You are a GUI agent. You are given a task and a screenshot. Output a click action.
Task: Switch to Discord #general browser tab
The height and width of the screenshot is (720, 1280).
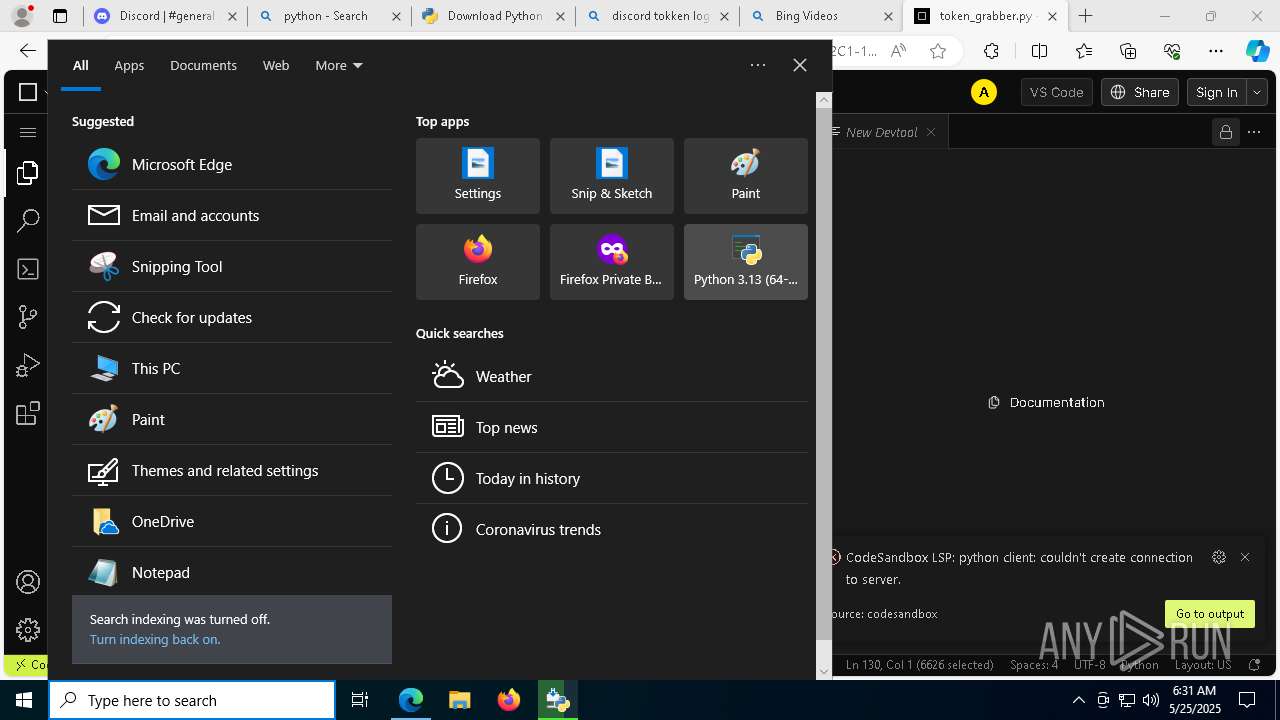(x=166, y=16)
